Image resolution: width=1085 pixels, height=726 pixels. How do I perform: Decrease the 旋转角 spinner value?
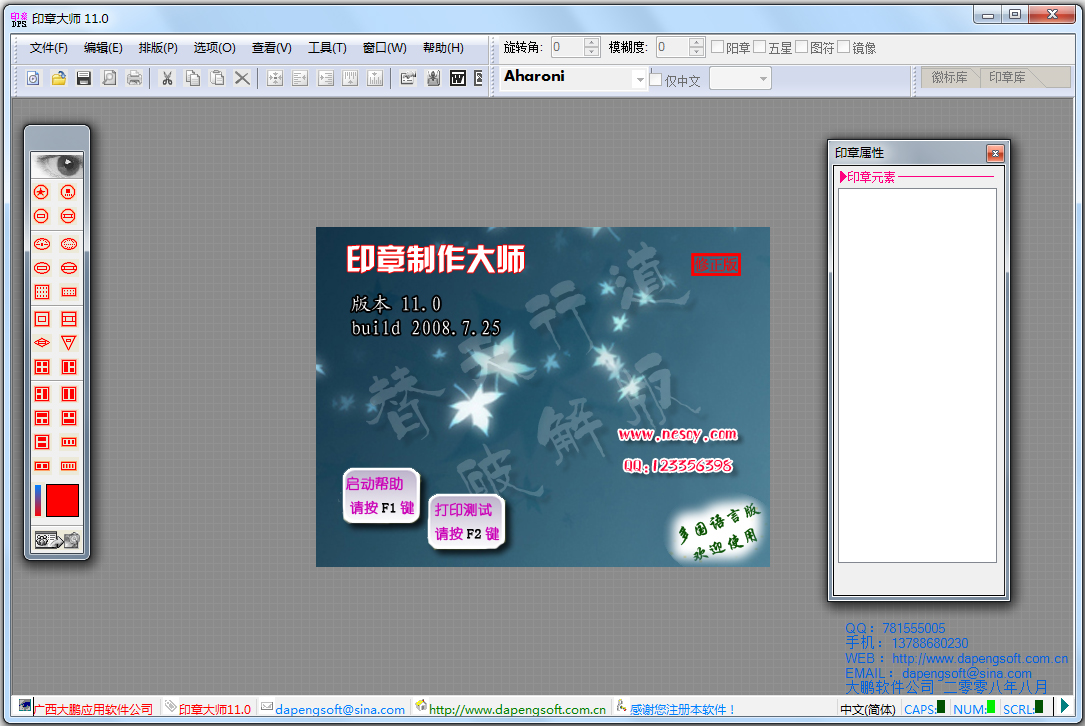[592, 52]
